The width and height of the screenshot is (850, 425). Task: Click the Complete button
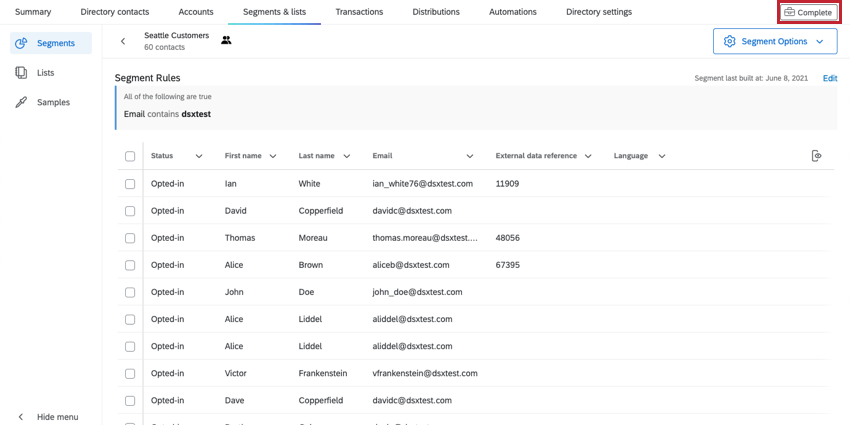point(808,12)
